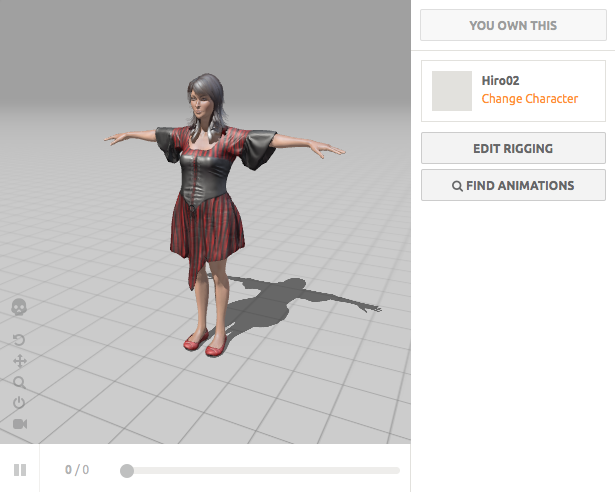615x492 pixels.
Task: Click the zoom magnifier icon in viewport
Action: point(19,382)
